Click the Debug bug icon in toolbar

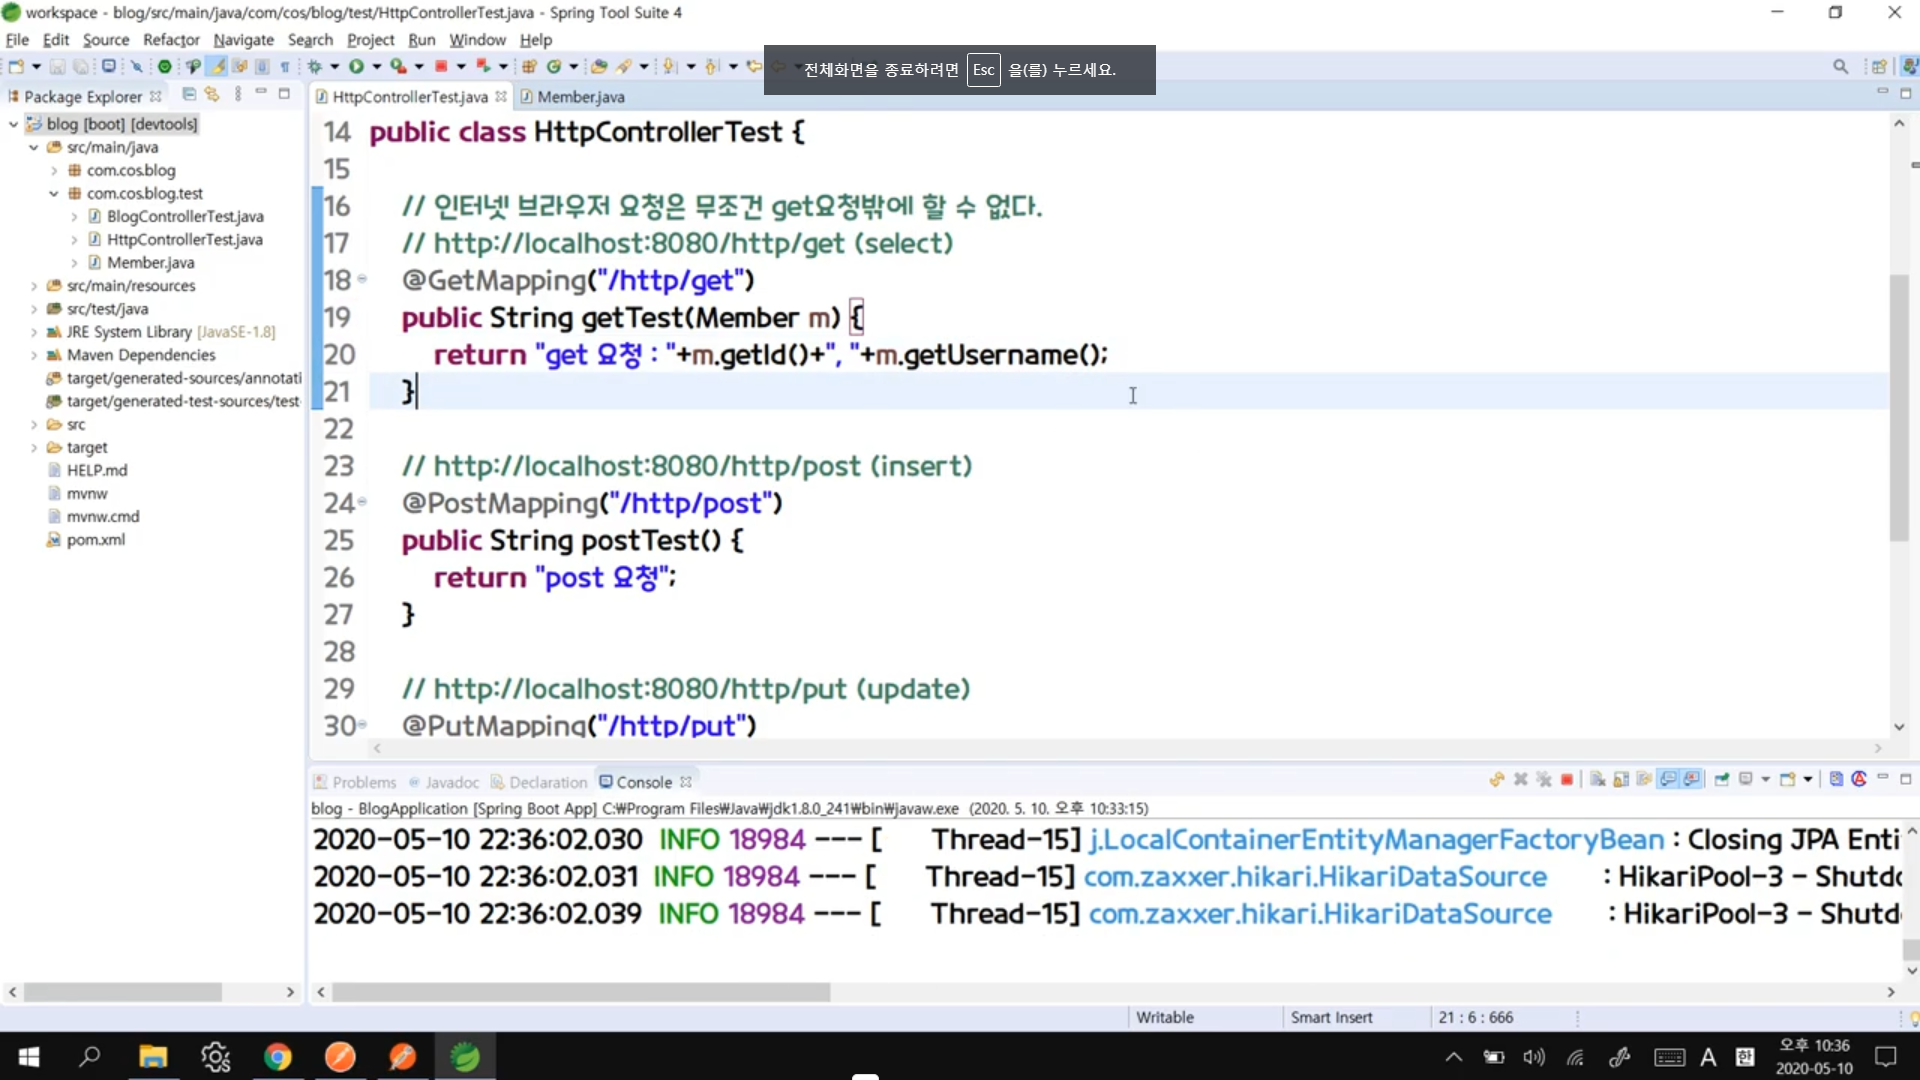314,67
